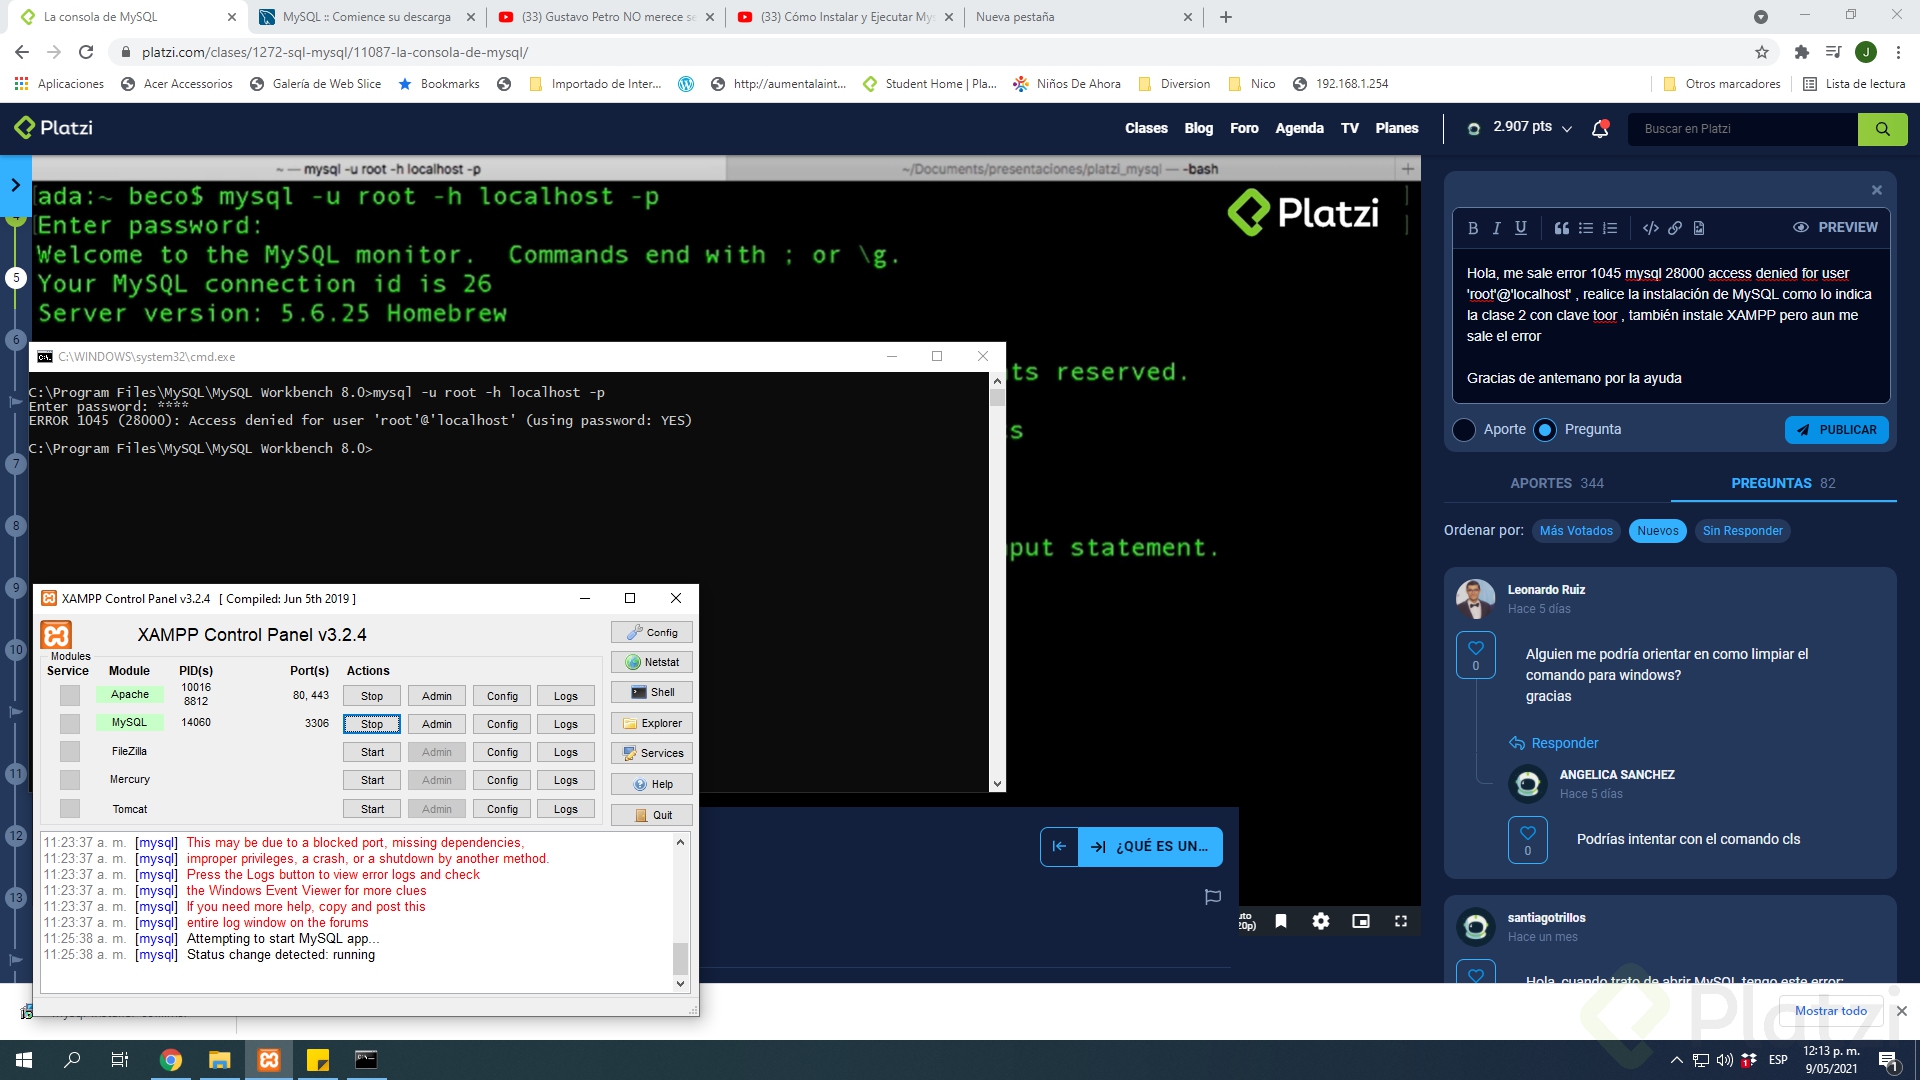Expand the class sidebar chevron
Screen dimensions: 1920x1080
click(15, 185)
